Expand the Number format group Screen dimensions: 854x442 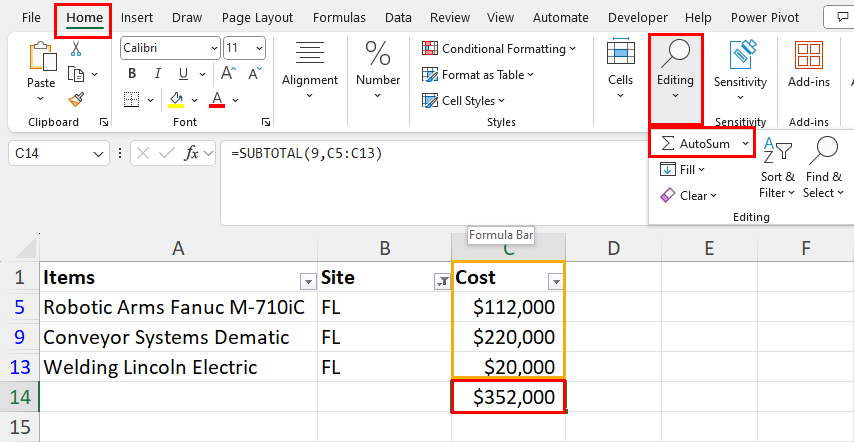(x=378, y=69)
